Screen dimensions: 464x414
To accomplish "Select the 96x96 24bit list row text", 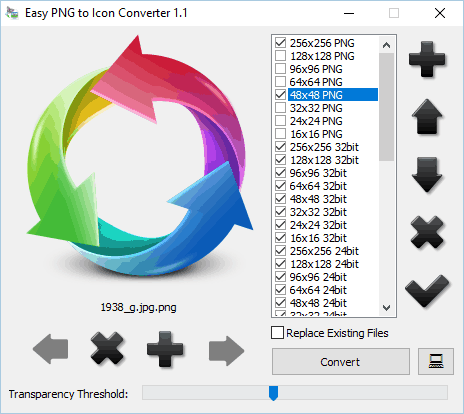I will pos(318,277).
